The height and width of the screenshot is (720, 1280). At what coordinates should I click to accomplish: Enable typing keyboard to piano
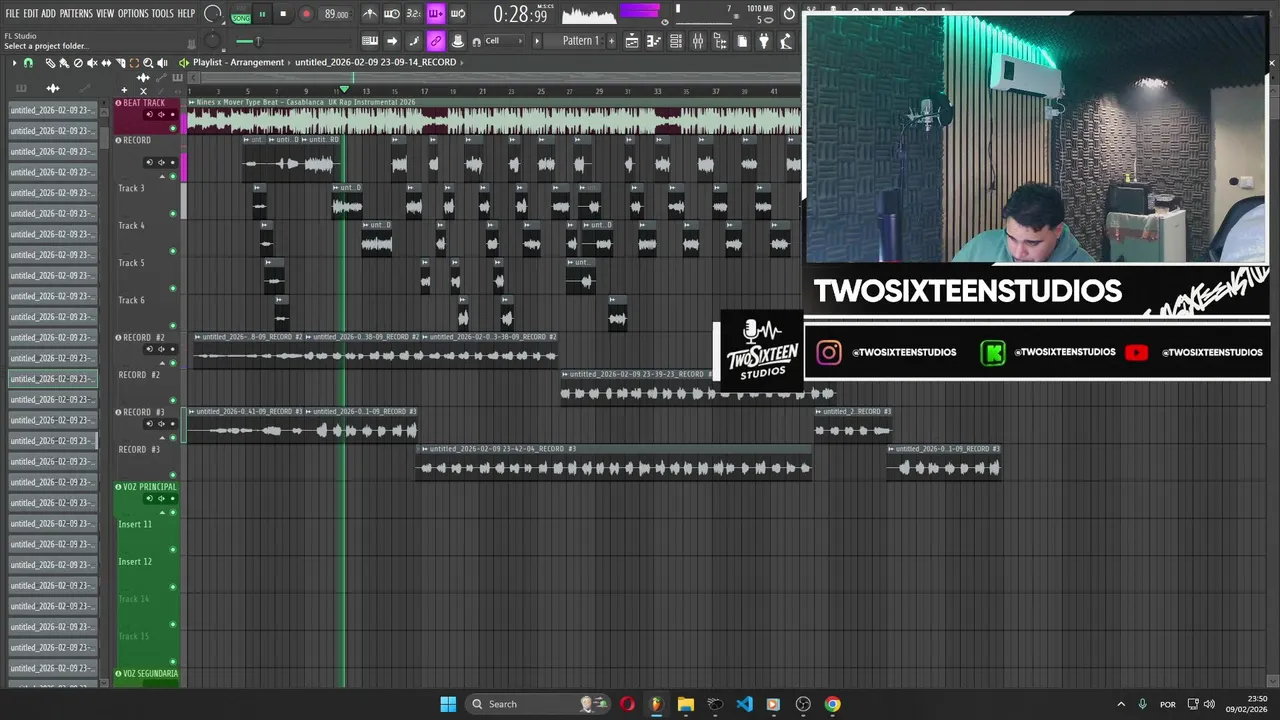pos(370,41)
